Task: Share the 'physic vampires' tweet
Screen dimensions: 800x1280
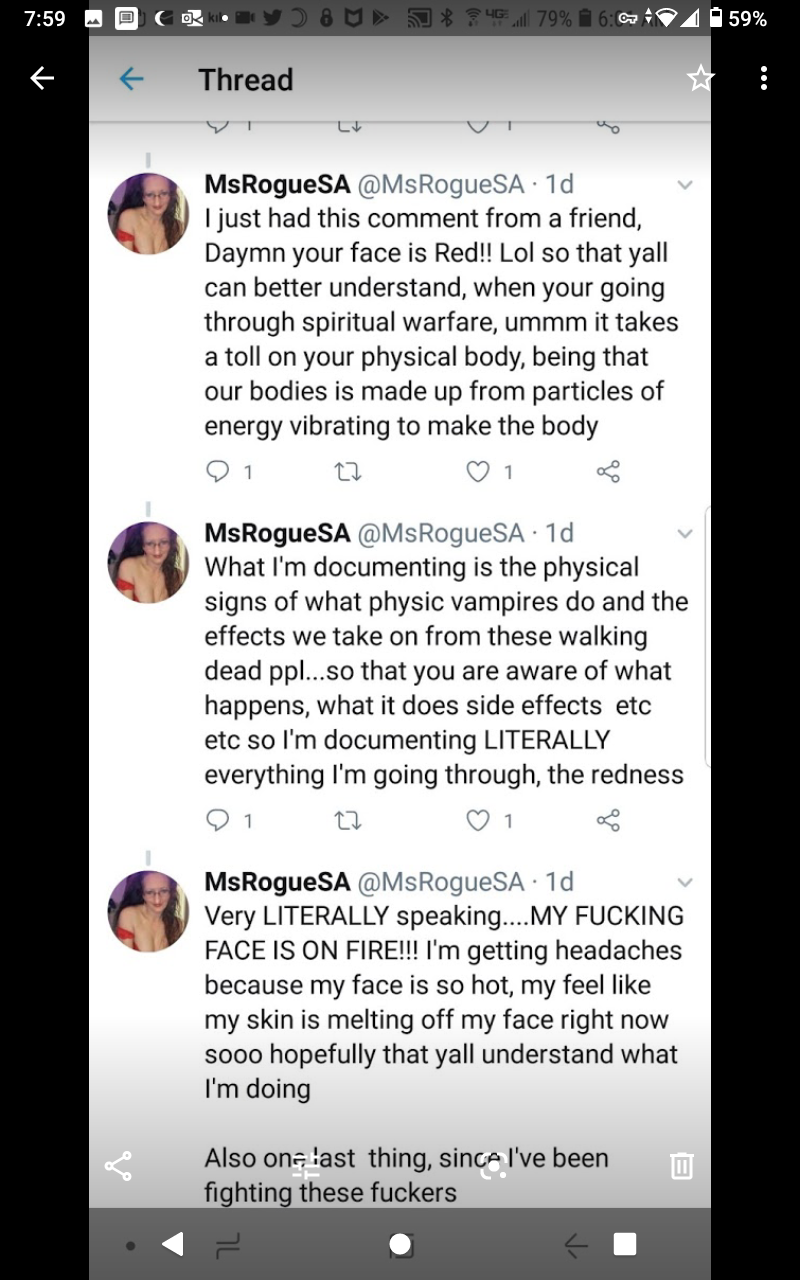Action: tap(608, 820)
